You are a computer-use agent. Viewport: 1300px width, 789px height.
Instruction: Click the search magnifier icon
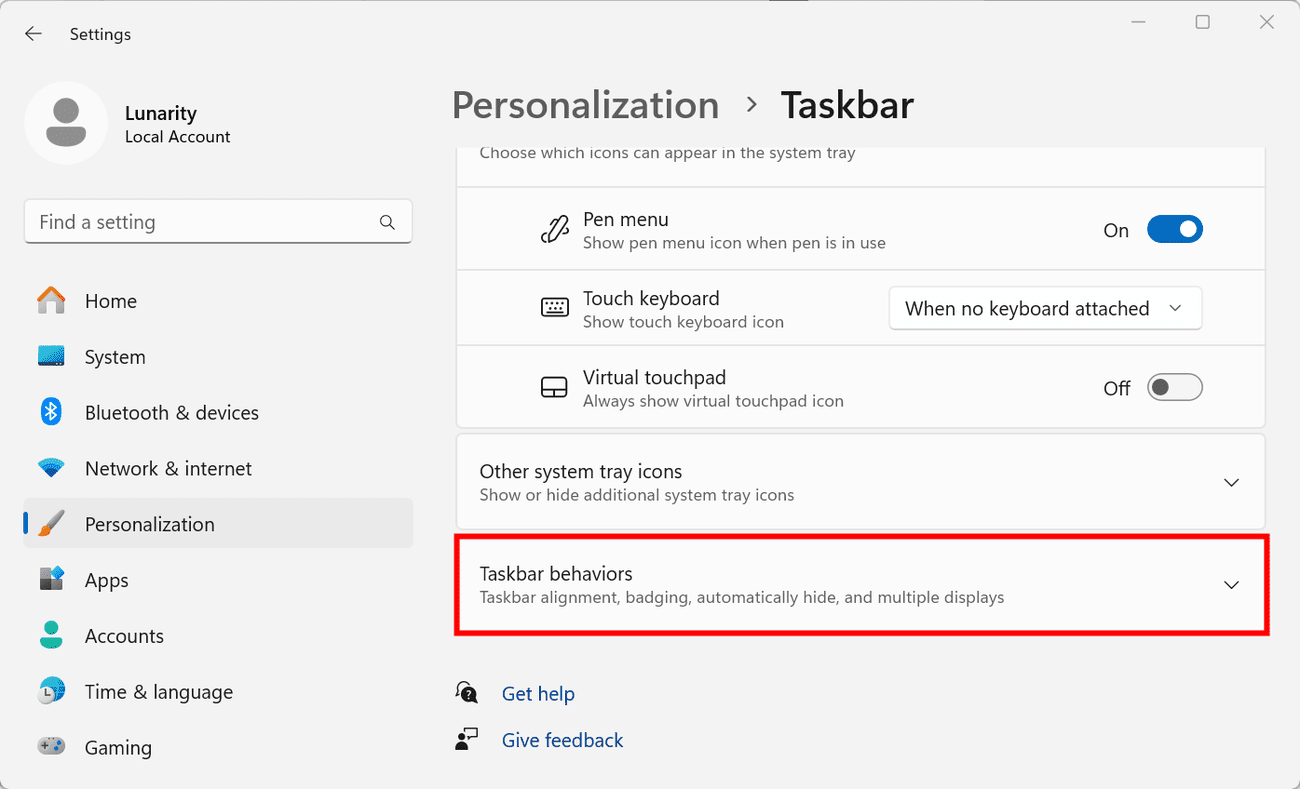point(387,222)
